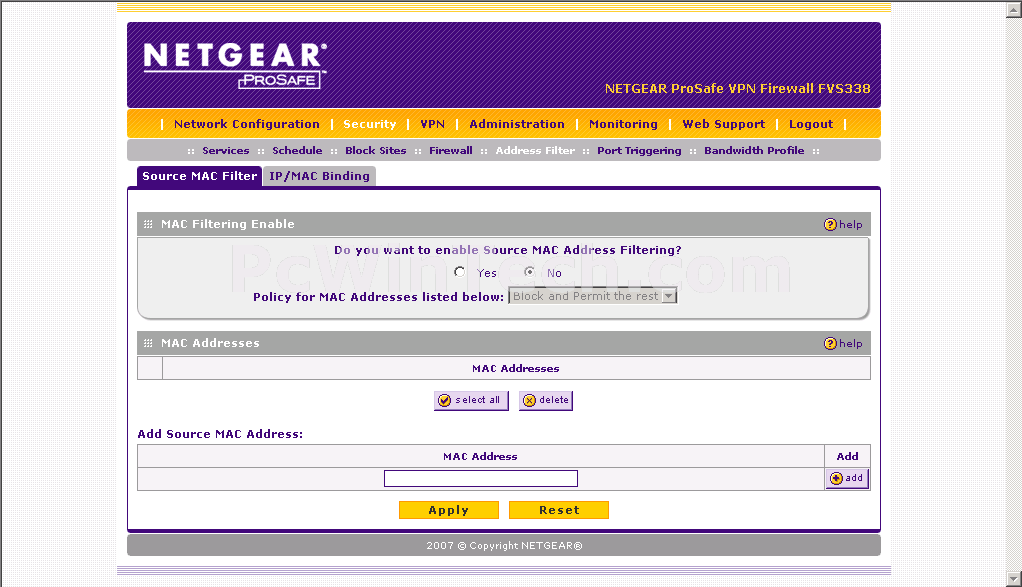Image resolution: width=1022 pixels, height=587 pixels.
Task: Click the scrollbar up arrow
Action: (1014, 10)
